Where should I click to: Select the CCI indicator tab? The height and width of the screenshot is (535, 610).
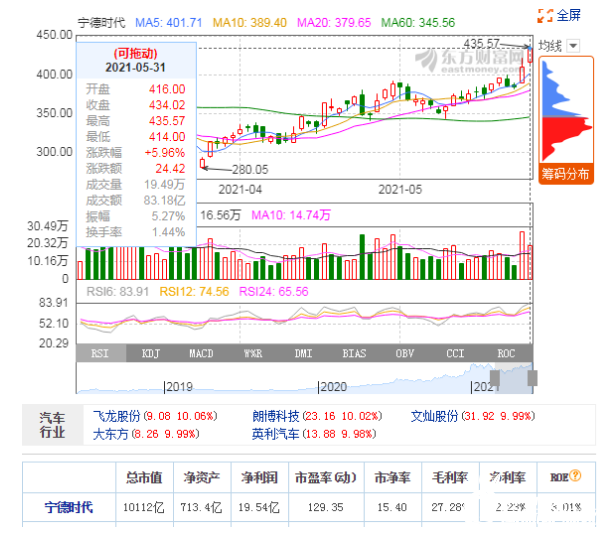456,353
